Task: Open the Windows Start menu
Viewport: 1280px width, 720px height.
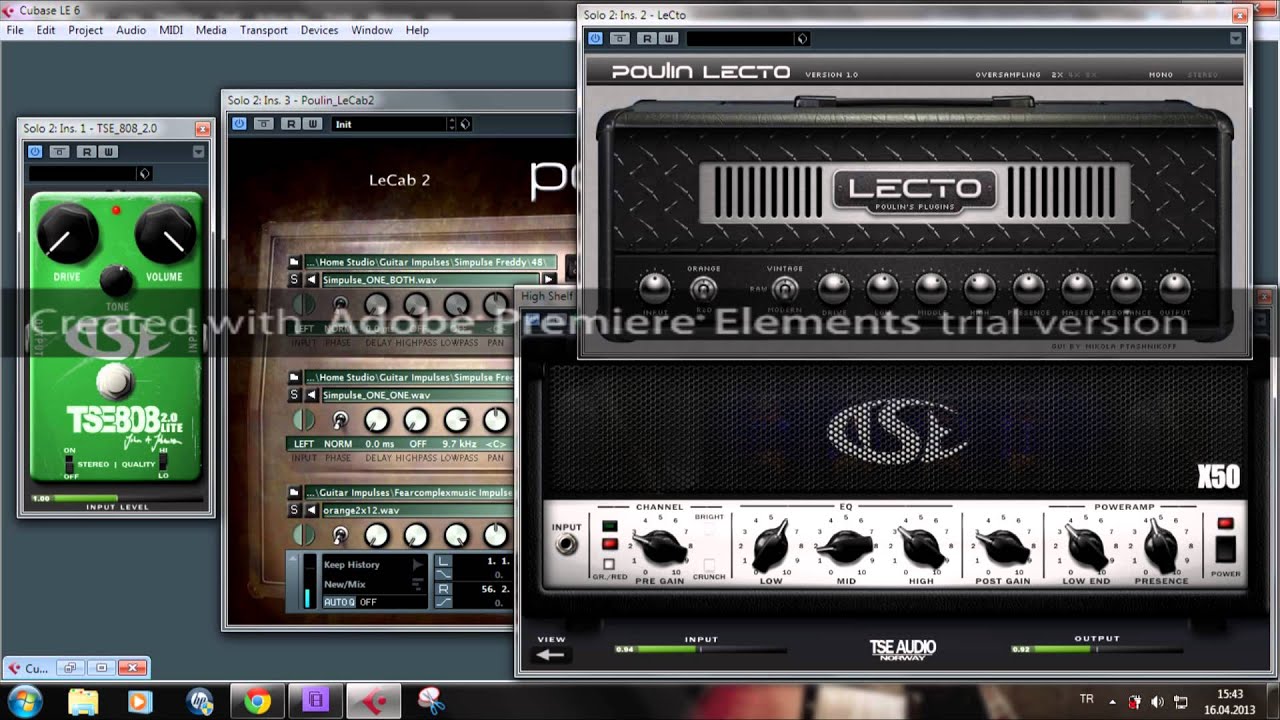Action: (x=24, y=700)
